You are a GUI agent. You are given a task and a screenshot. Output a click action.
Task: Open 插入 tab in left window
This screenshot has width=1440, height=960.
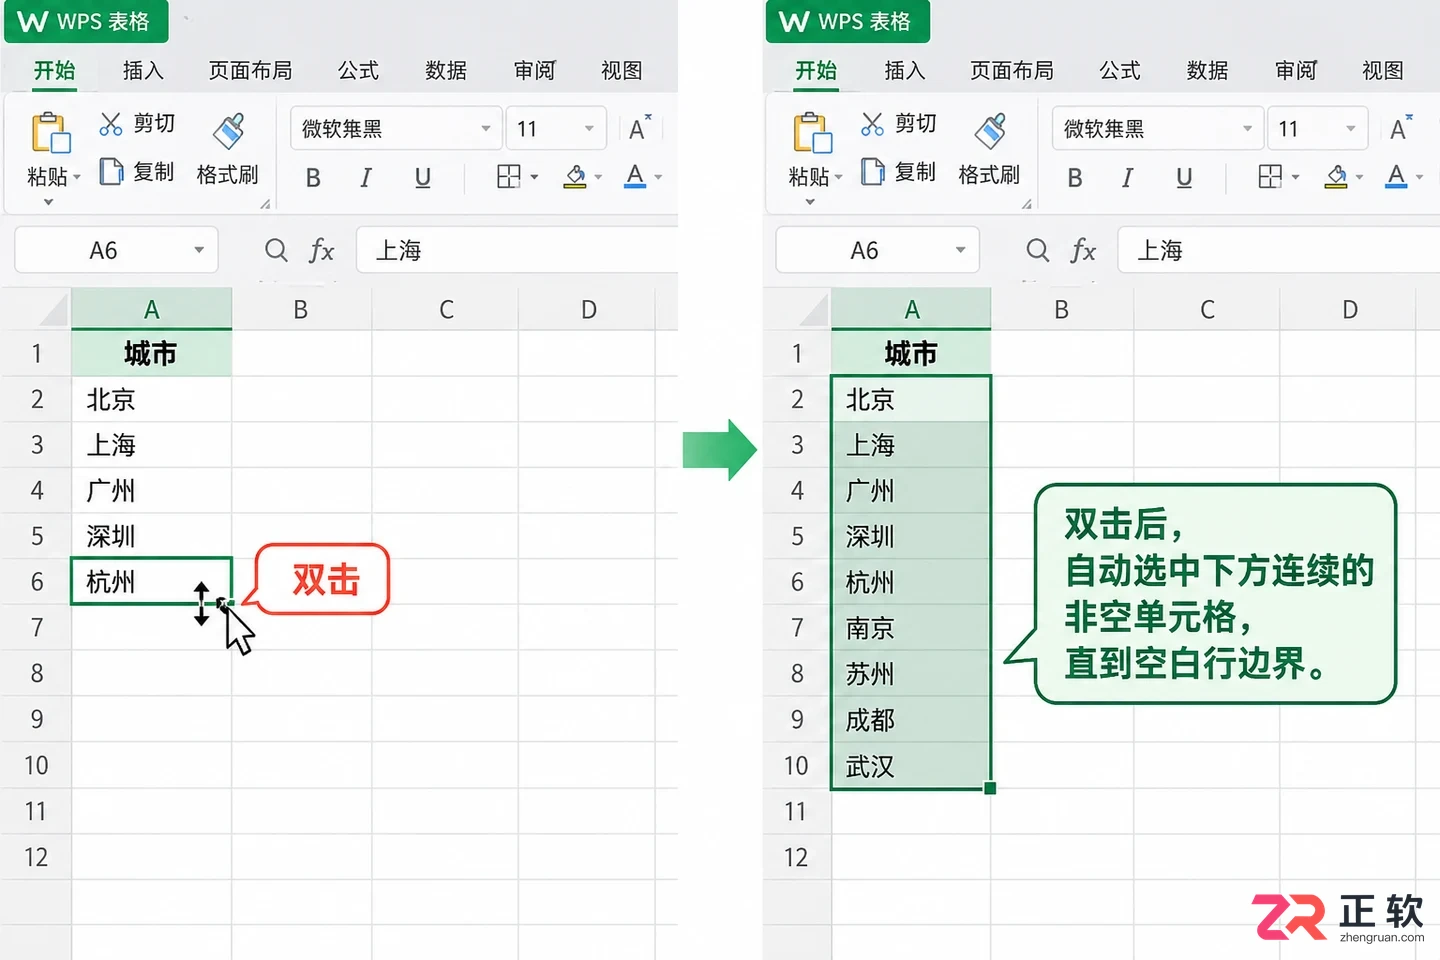(143, 70)
